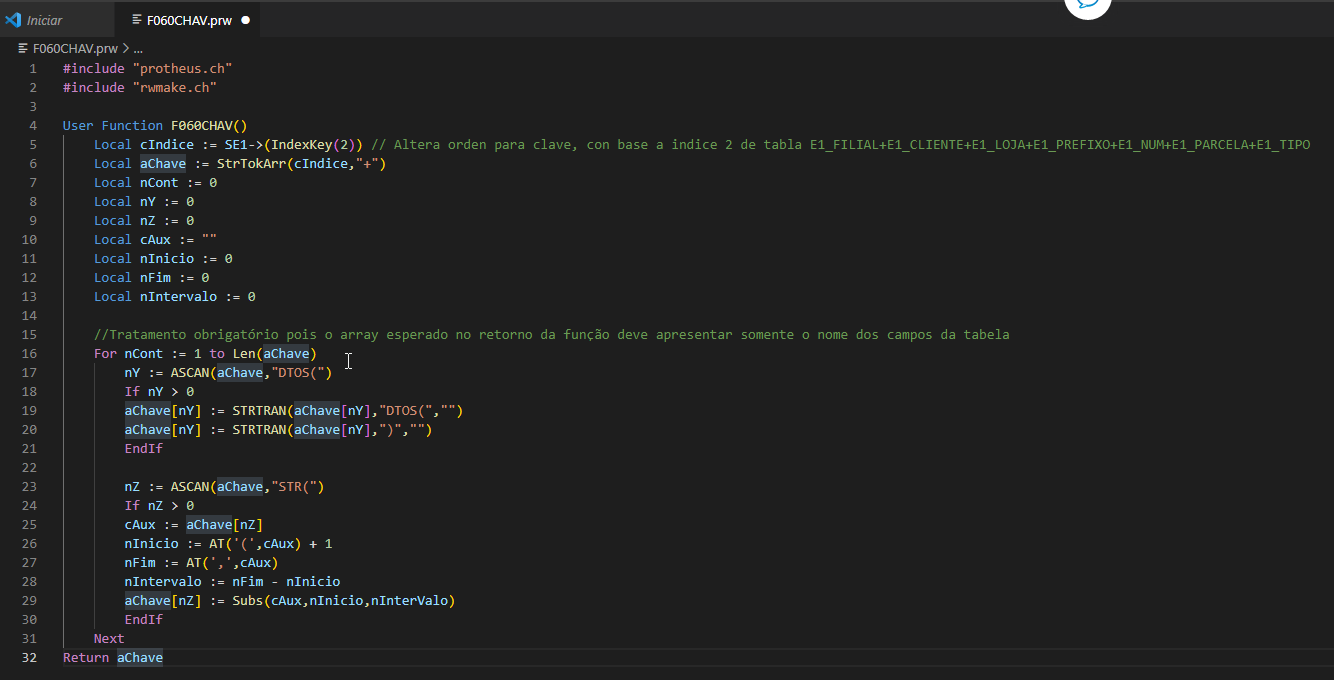1334x680 pixels.
Task: Click "If nZ > 0" on line 24
Action: pyautogui.click(x=159, y=505)
